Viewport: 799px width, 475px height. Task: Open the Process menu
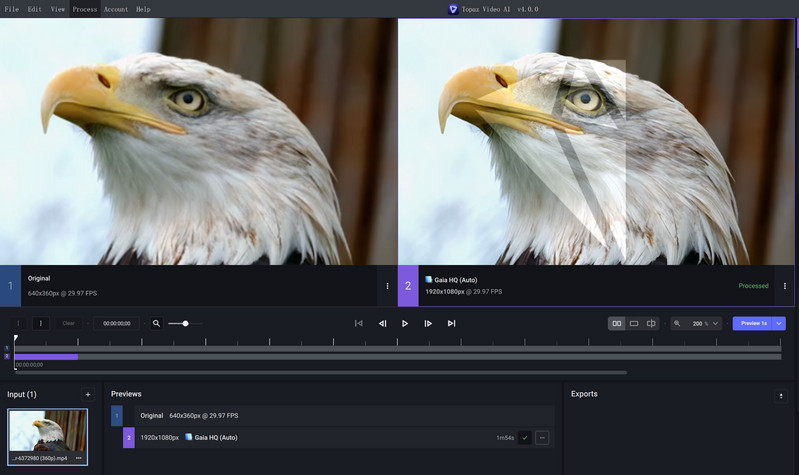[x=85, y=9]
